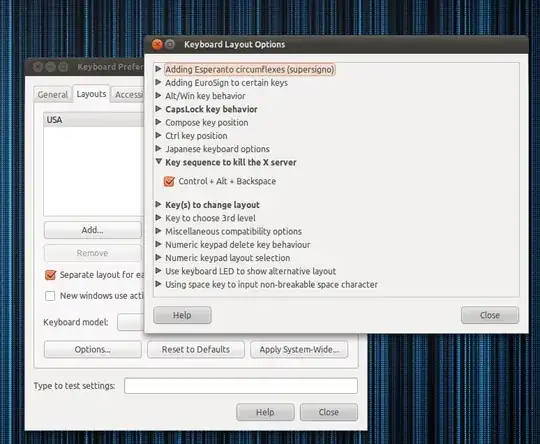This screenshot has width=540, height=444.
Task: Expand the Ctrl key position triangle
Action: [x=158, y=135]
